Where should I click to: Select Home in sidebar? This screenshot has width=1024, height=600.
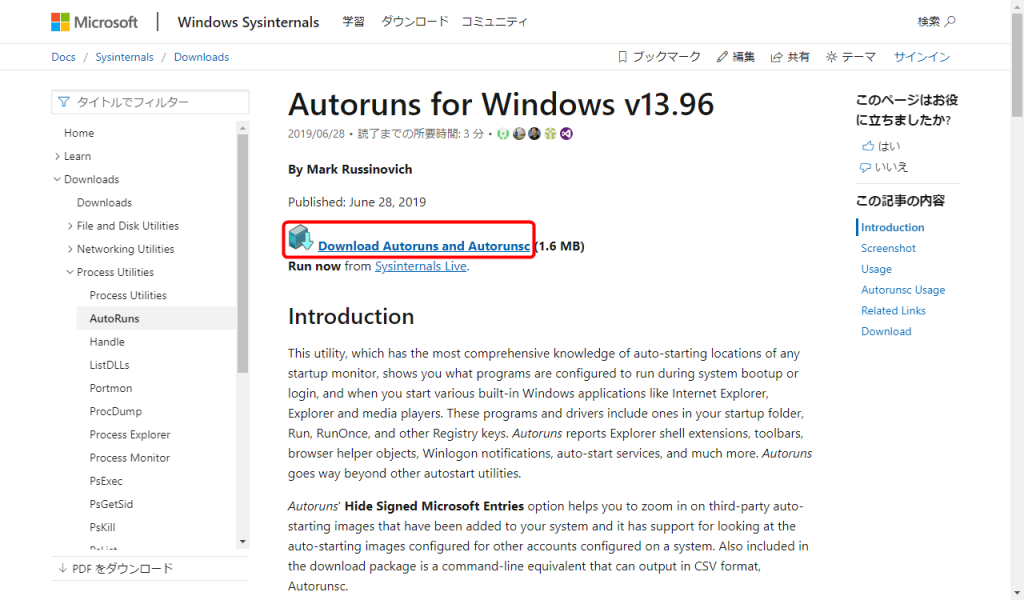click(79, 133)
